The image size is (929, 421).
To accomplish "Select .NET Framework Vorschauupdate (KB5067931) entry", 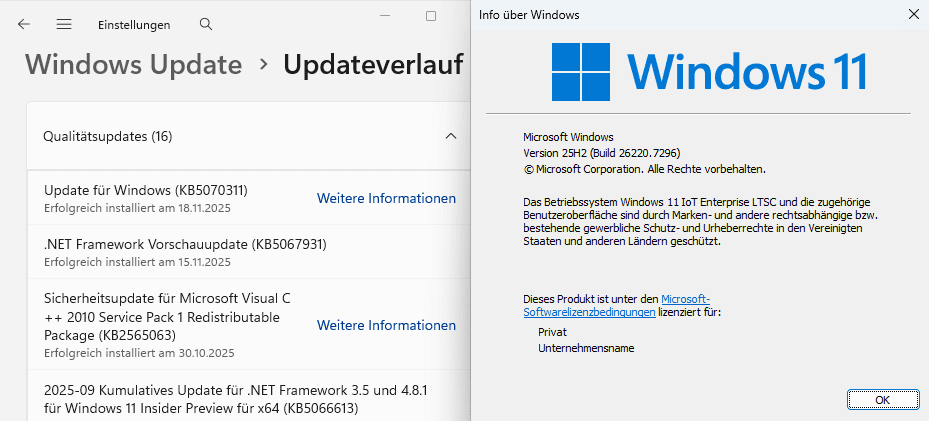I will tap(249, 252).
